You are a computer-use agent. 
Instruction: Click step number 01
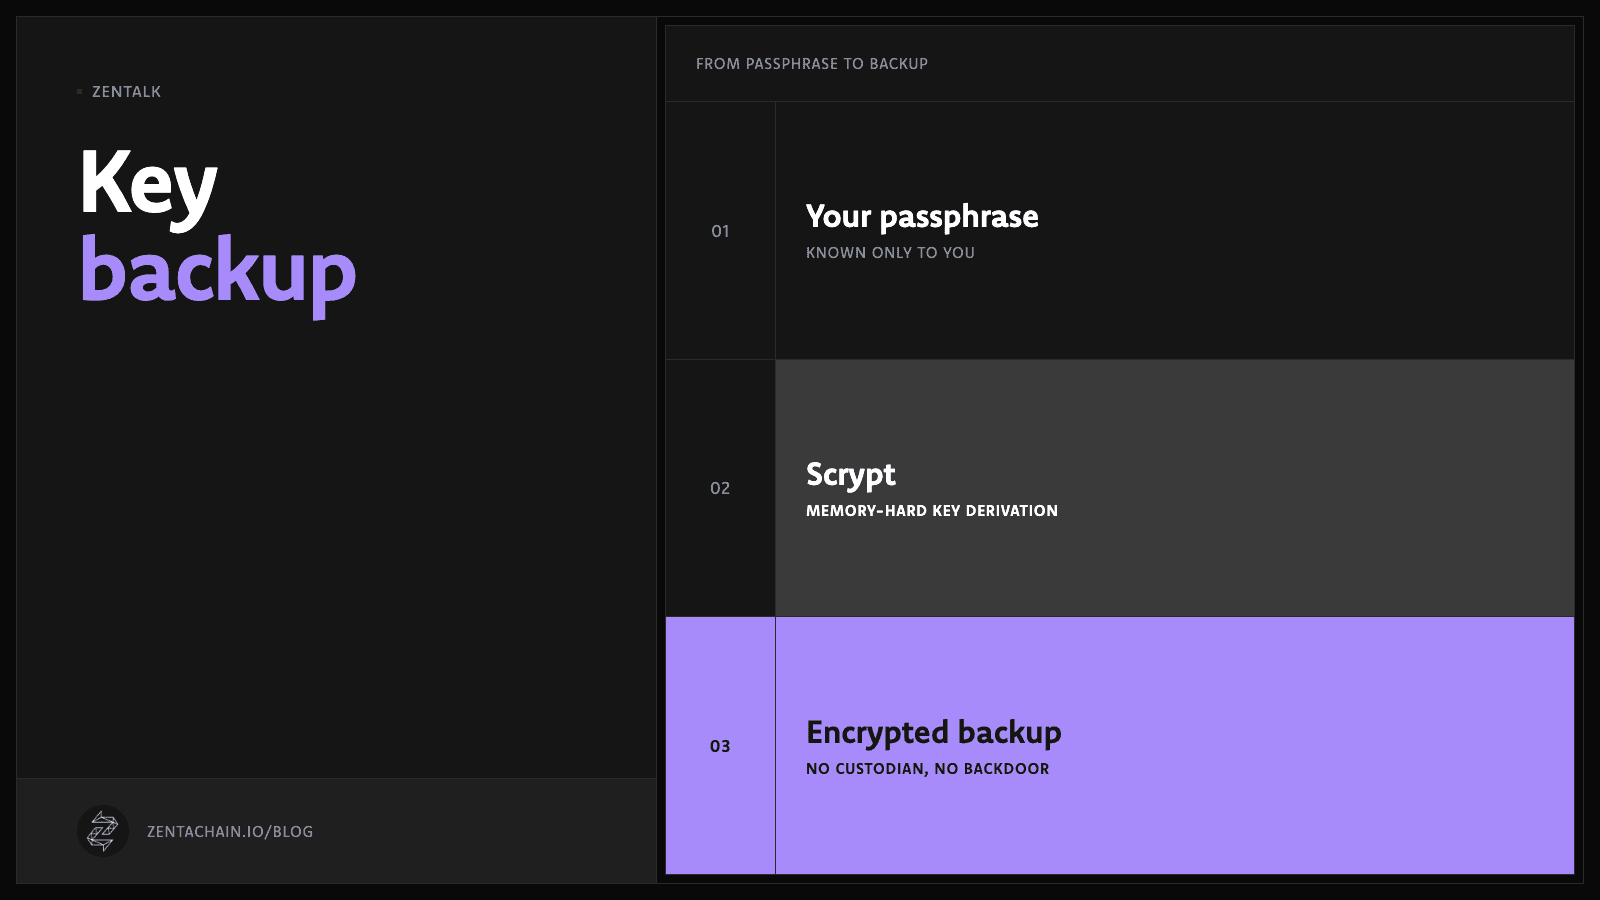pos(720,231)
